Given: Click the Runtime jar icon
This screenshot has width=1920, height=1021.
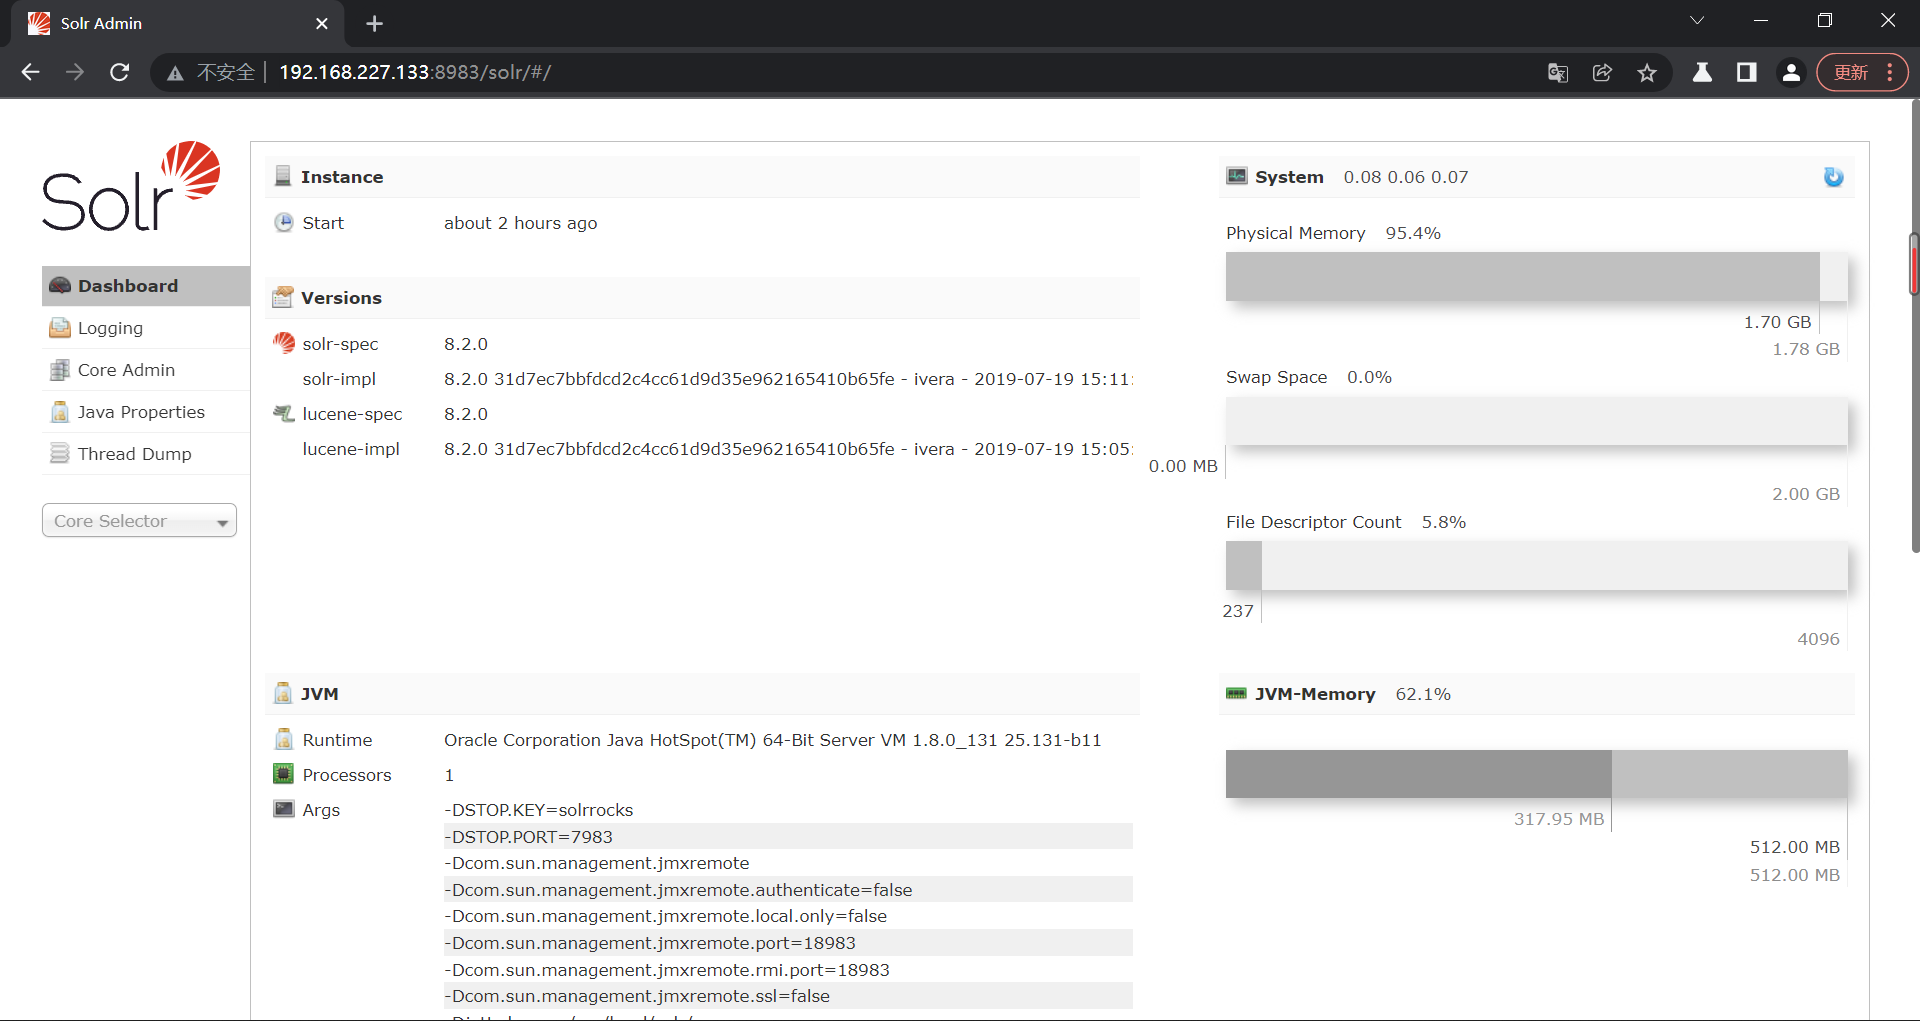Looking at the screenshot, I should tap(284, 740).
